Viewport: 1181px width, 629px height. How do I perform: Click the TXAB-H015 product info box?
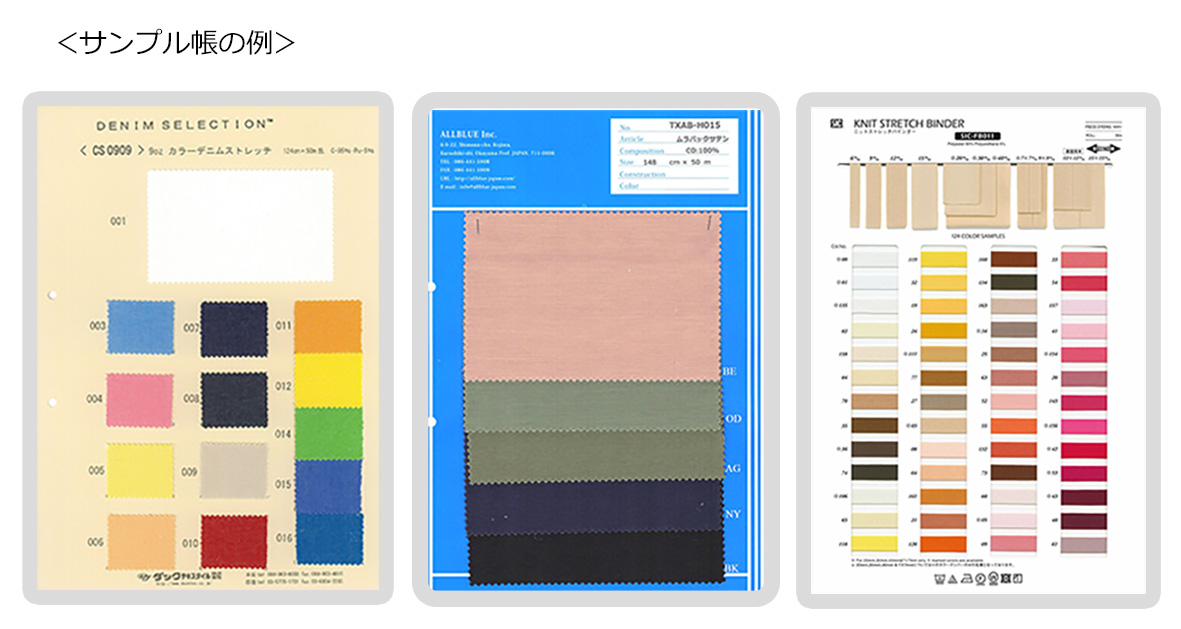click(674, 156)
